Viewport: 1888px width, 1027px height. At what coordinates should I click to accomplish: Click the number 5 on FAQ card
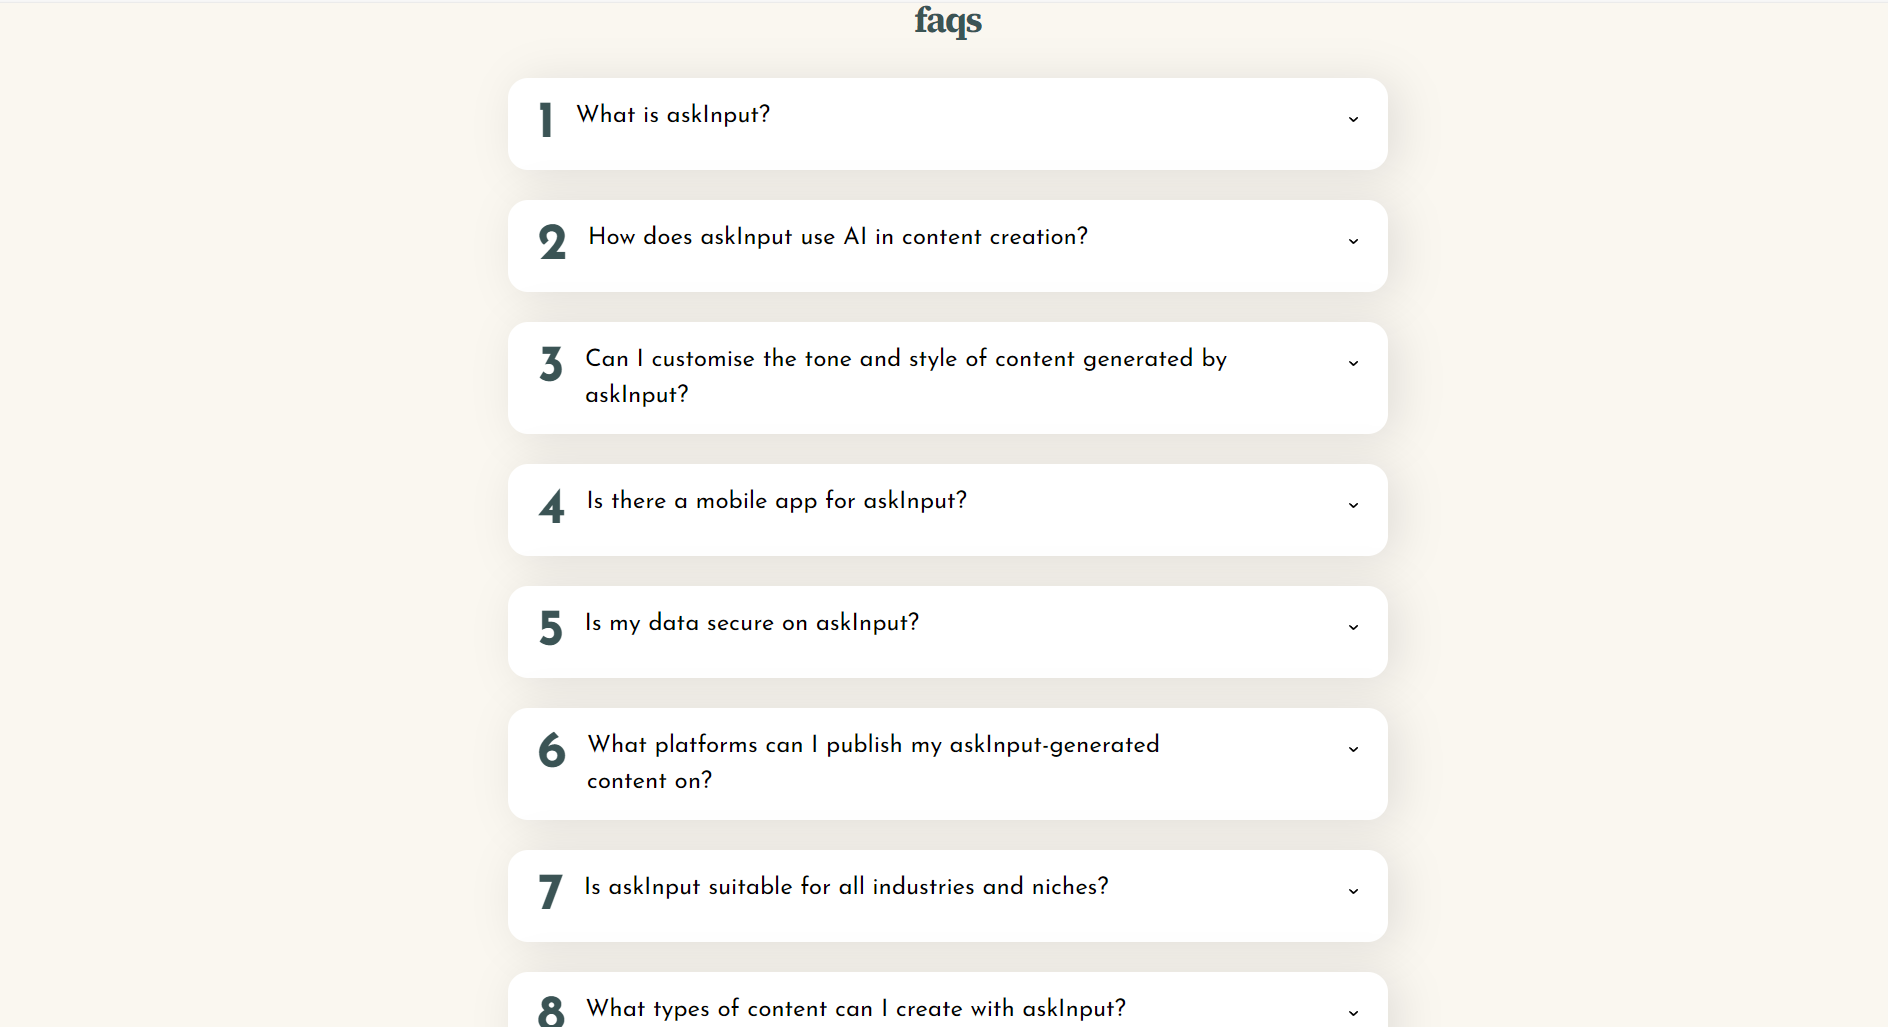click(551, 628)
